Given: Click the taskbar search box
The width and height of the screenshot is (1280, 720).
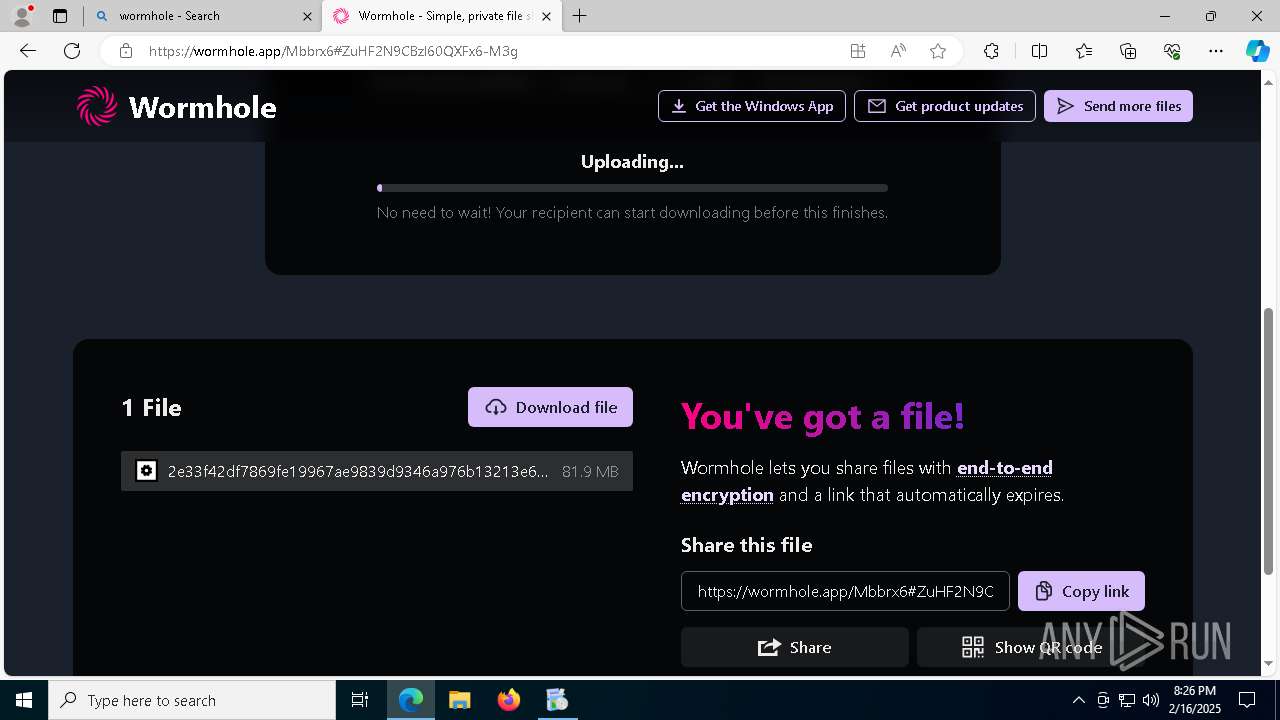Looking at the screenshot, I should (192, 700).
